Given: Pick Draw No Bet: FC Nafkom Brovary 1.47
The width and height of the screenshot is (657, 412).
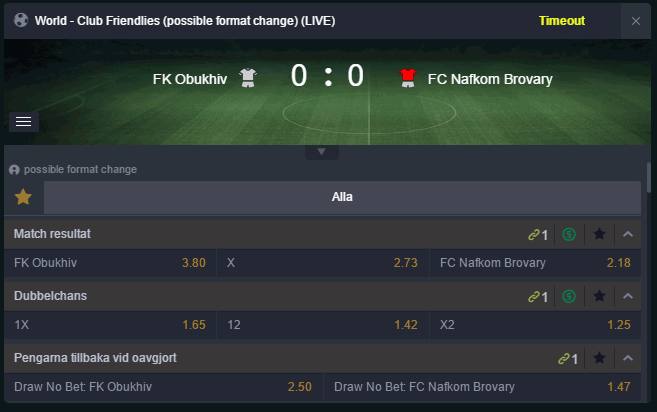Looking at the screenshot, I should pos(482,386).
